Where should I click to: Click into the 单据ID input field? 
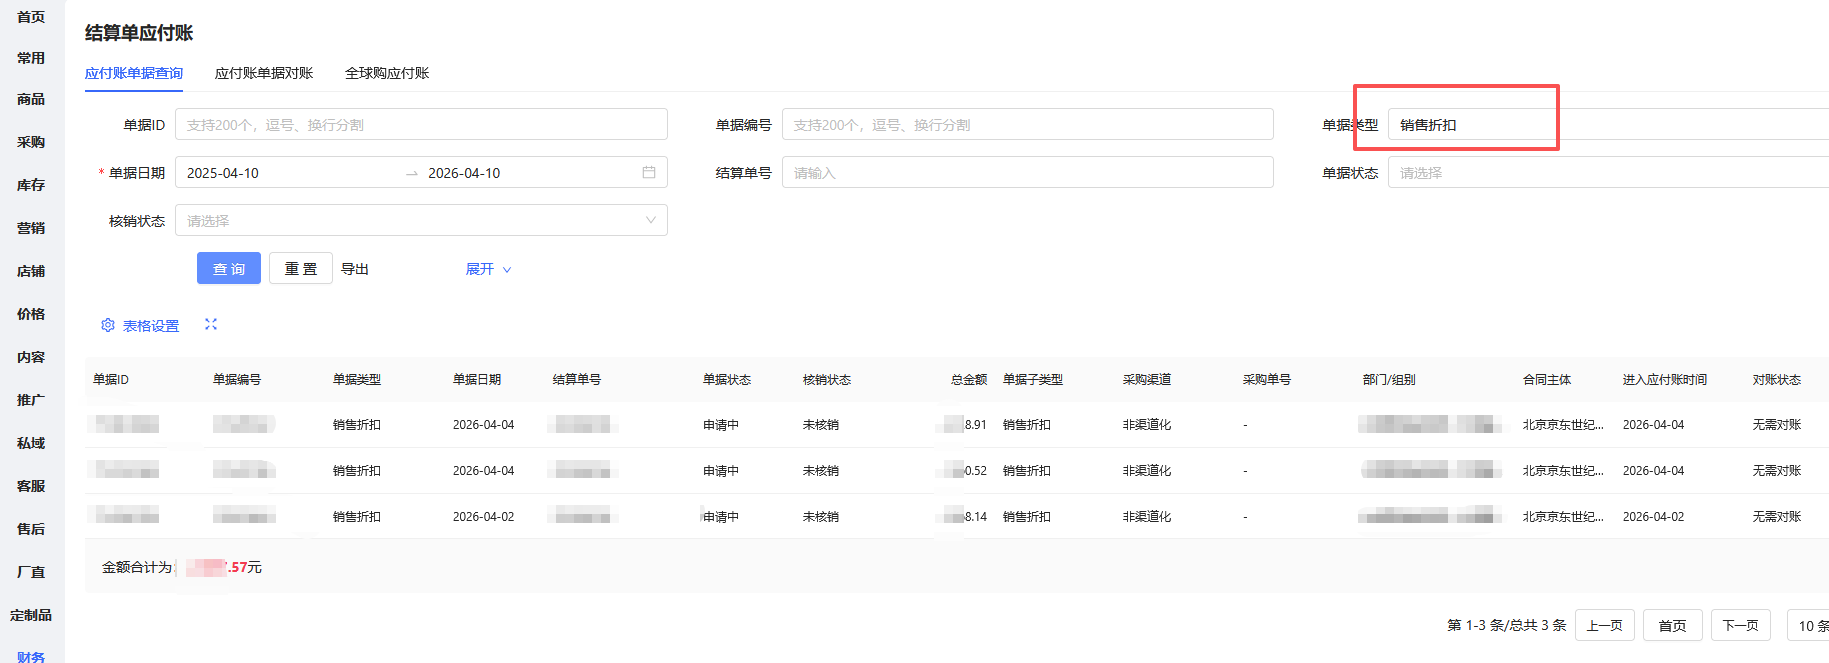pos(420,125)
